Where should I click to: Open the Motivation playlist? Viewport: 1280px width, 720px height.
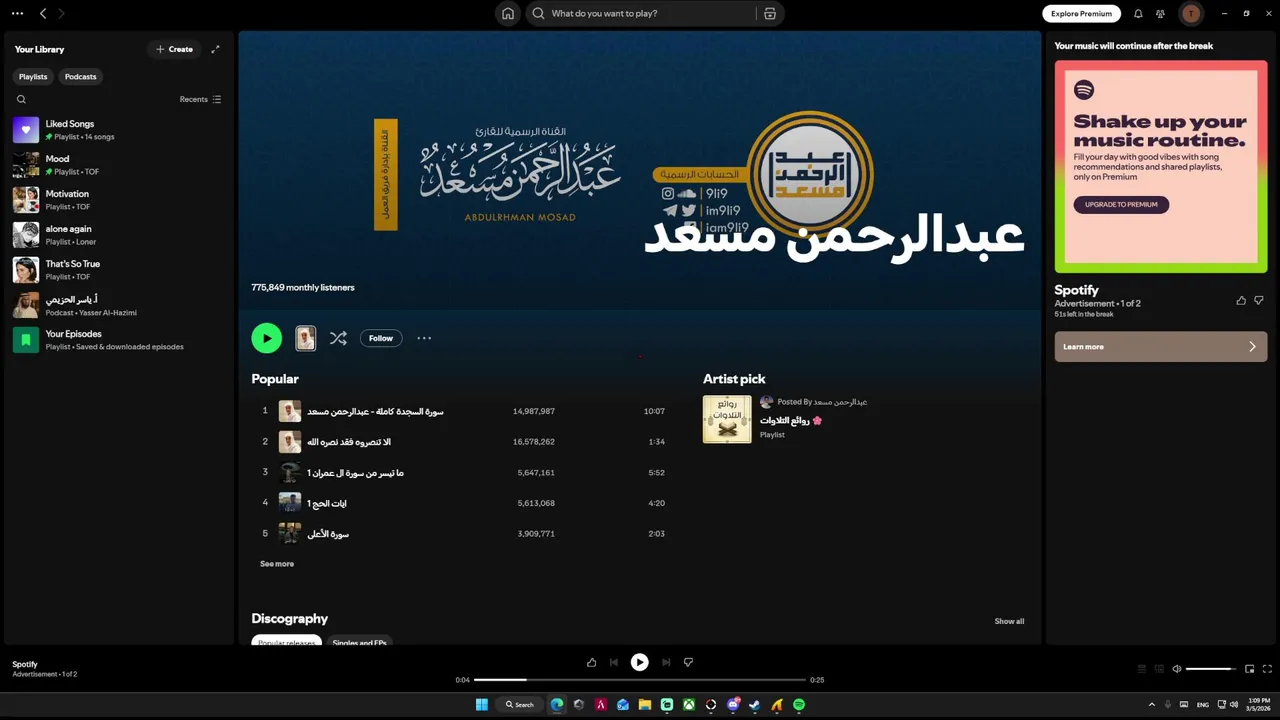(x=118, y=200)
